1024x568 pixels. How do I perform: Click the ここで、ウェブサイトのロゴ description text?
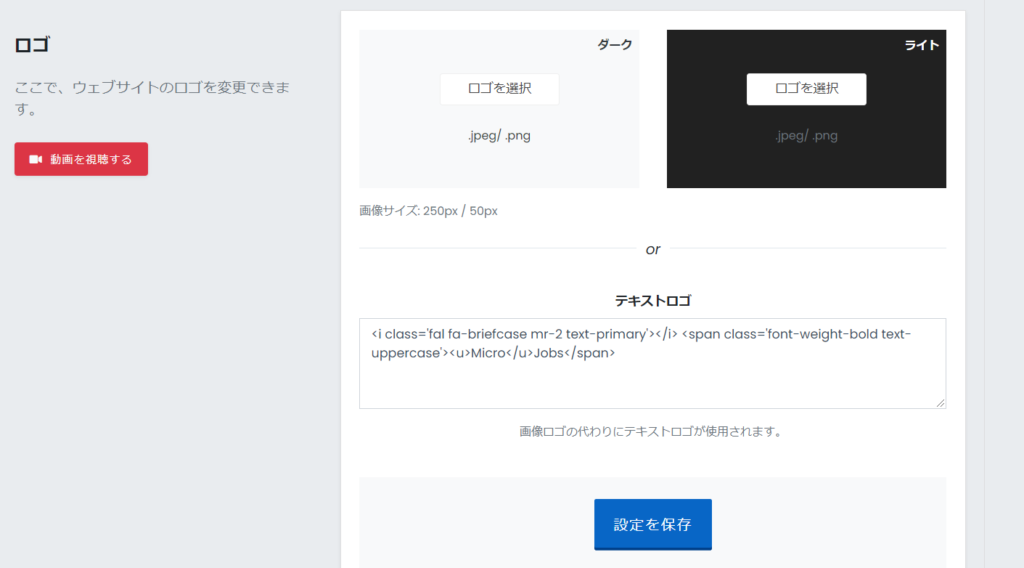[x=152, y=98]
